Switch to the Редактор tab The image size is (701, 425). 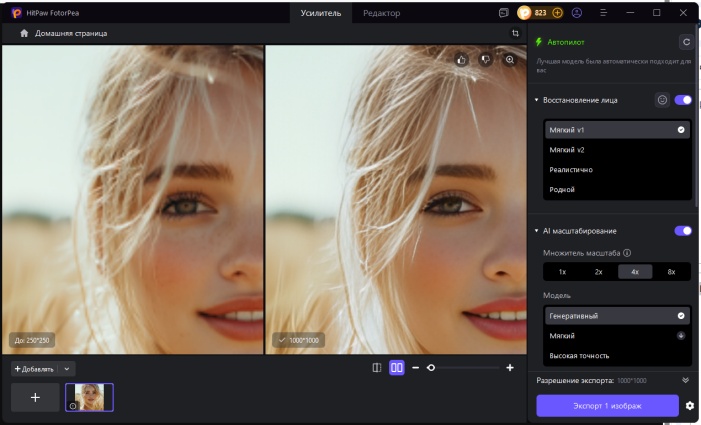381,13
